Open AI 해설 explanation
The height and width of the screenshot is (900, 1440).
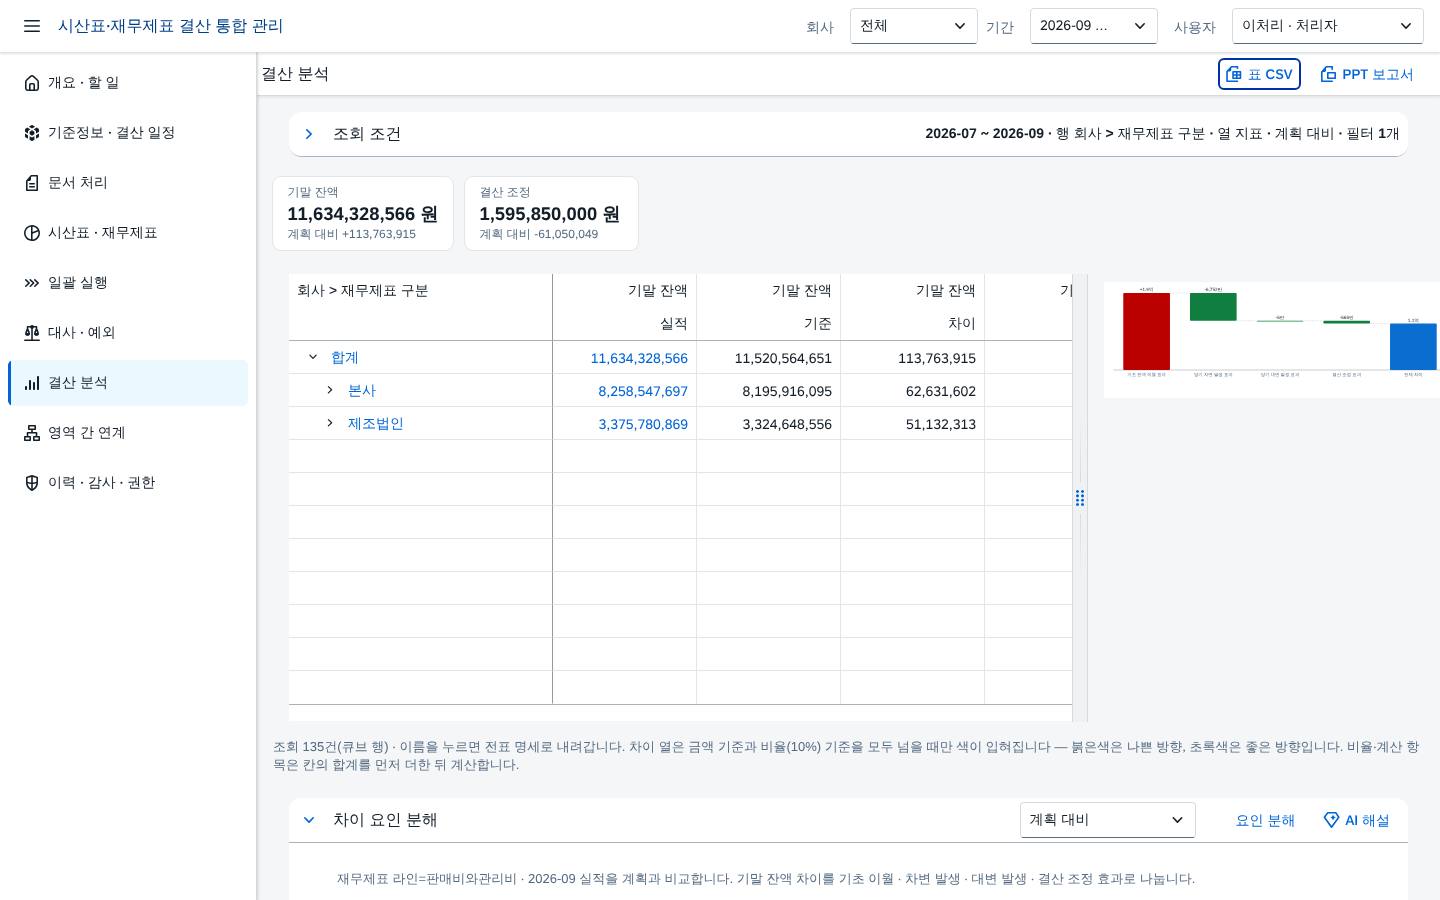coord(1357,820)
